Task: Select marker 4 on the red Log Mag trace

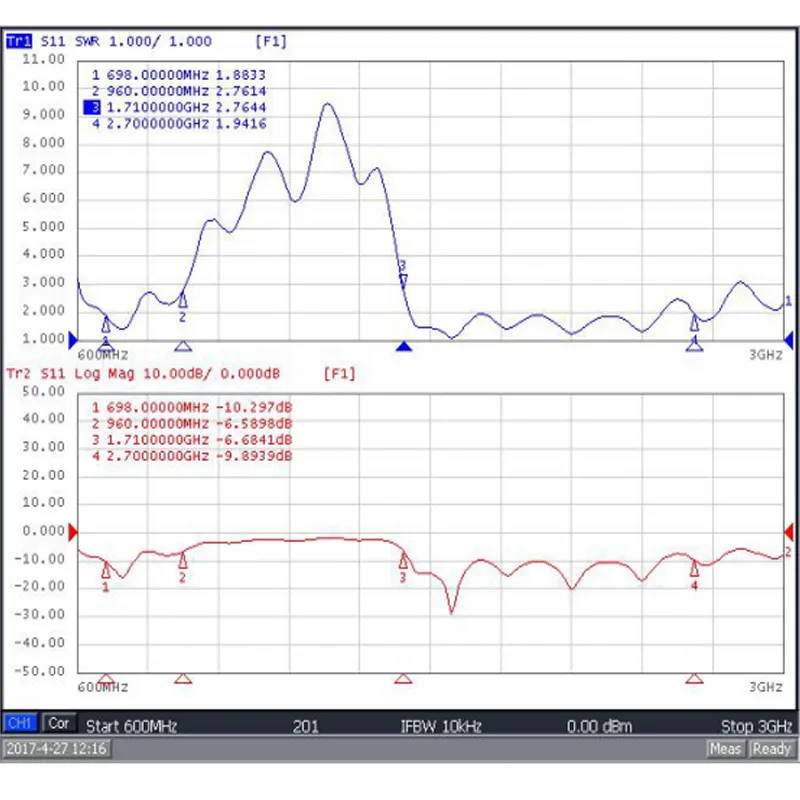Action: pyautogui.click(x=694, y=569)
